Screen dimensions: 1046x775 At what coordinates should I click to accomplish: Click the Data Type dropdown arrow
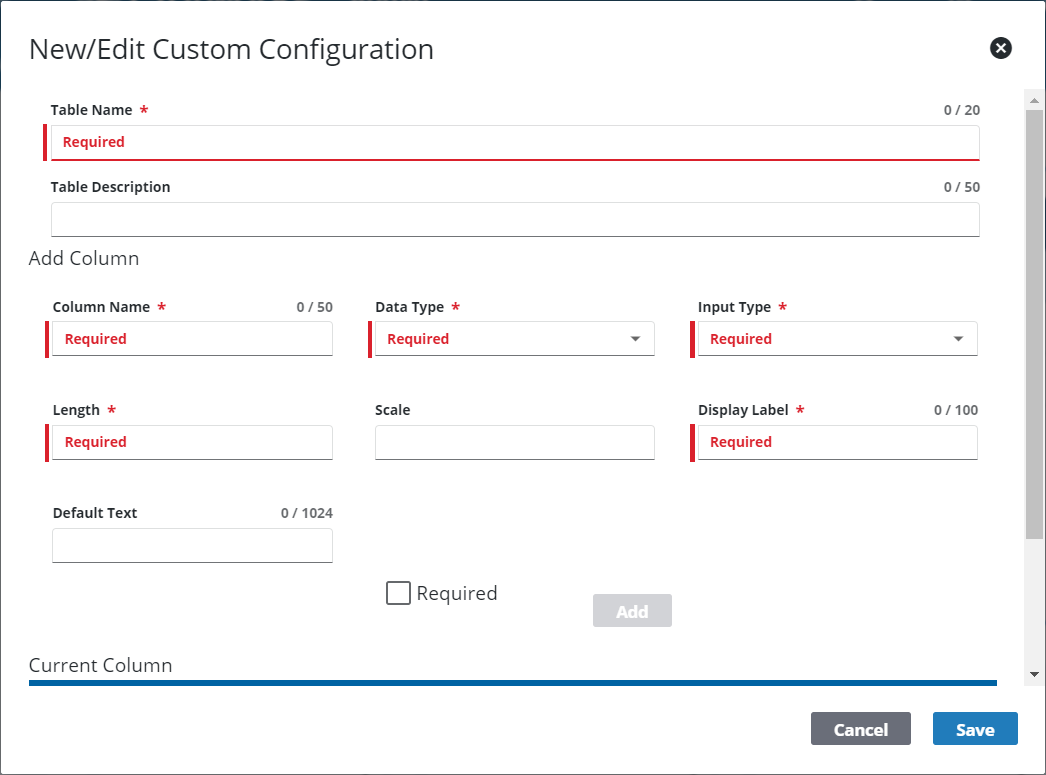tap(636, 339)
